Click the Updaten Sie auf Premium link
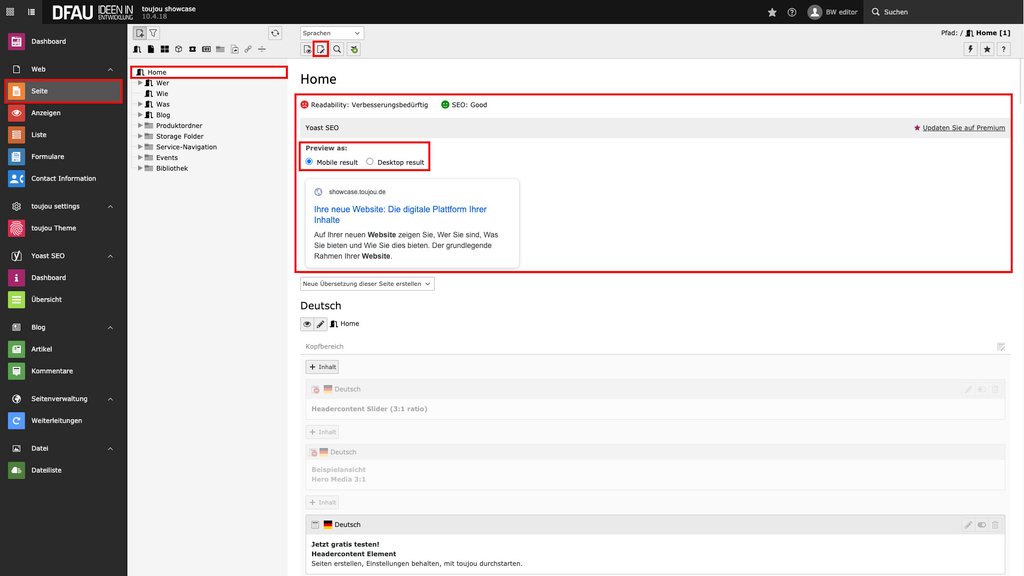Viewport: 1024px width, 576px height. [x=963, y=128]
